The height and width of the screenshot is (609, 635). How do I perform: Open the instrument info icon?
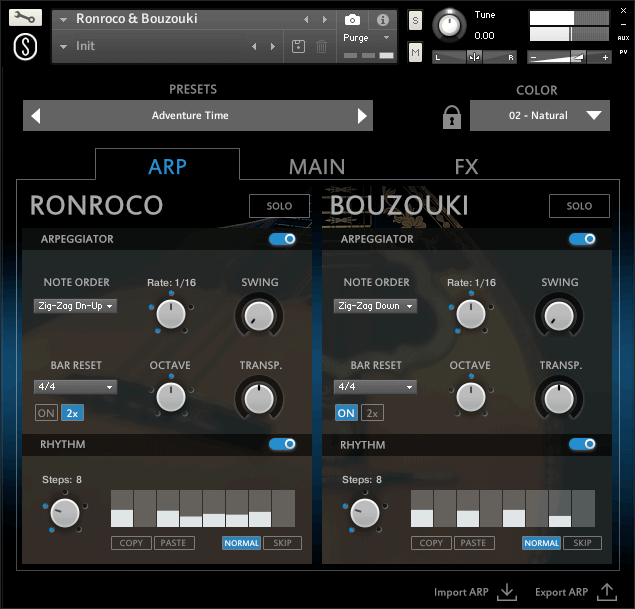[383, 19]
